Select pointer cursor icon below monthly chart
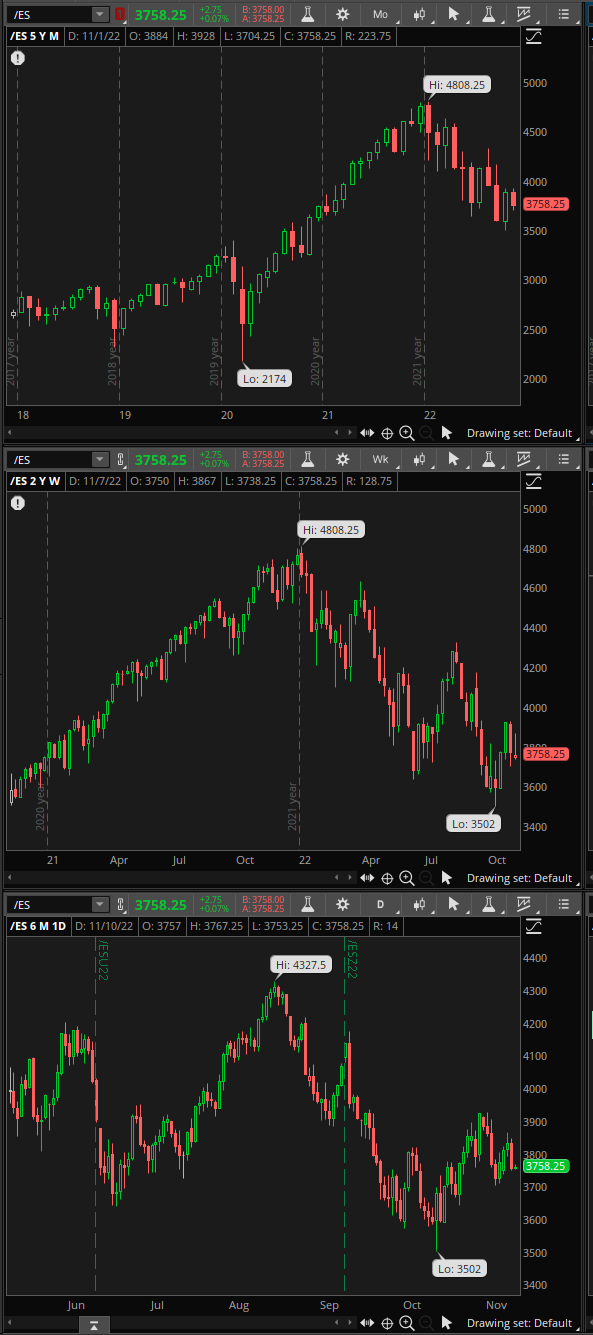The width and height of the screenshot is (593, 1335). click(446, 433)
